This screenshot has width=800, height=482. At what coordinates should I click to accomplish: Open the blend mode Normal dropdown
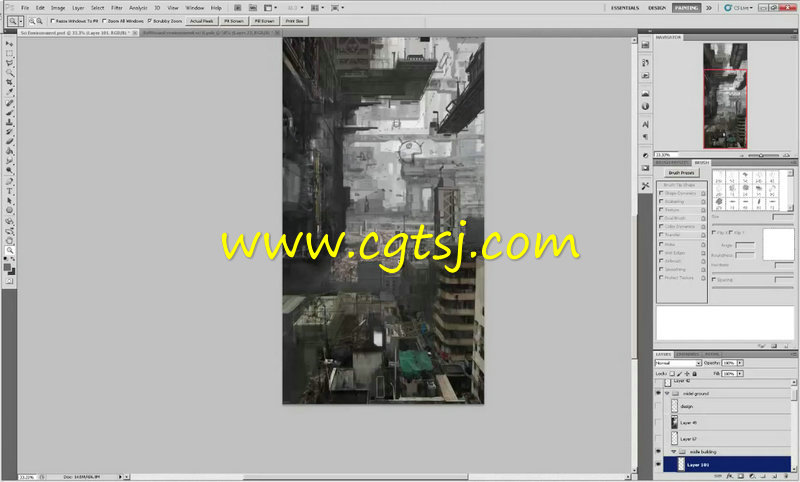(x=678, y=363)
